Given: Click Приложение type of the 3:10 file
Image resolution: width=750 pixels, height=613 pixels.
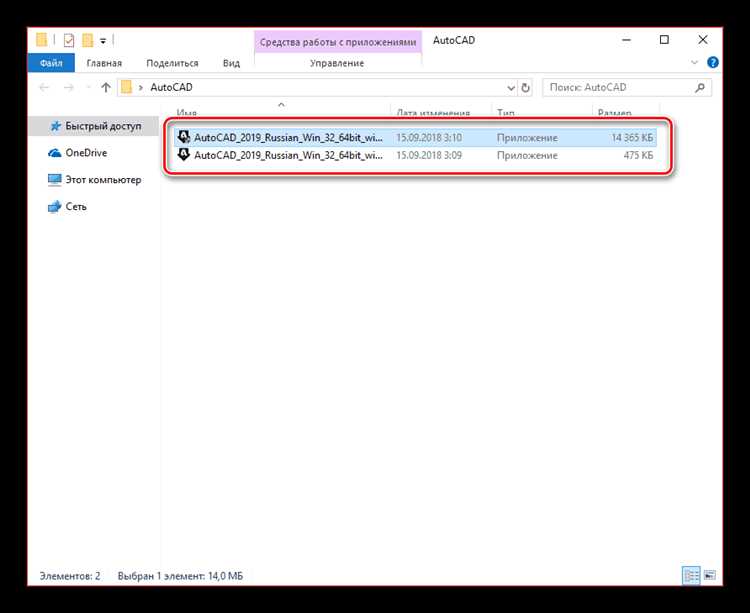Looking at the screenshot, I should coord(527,138).
